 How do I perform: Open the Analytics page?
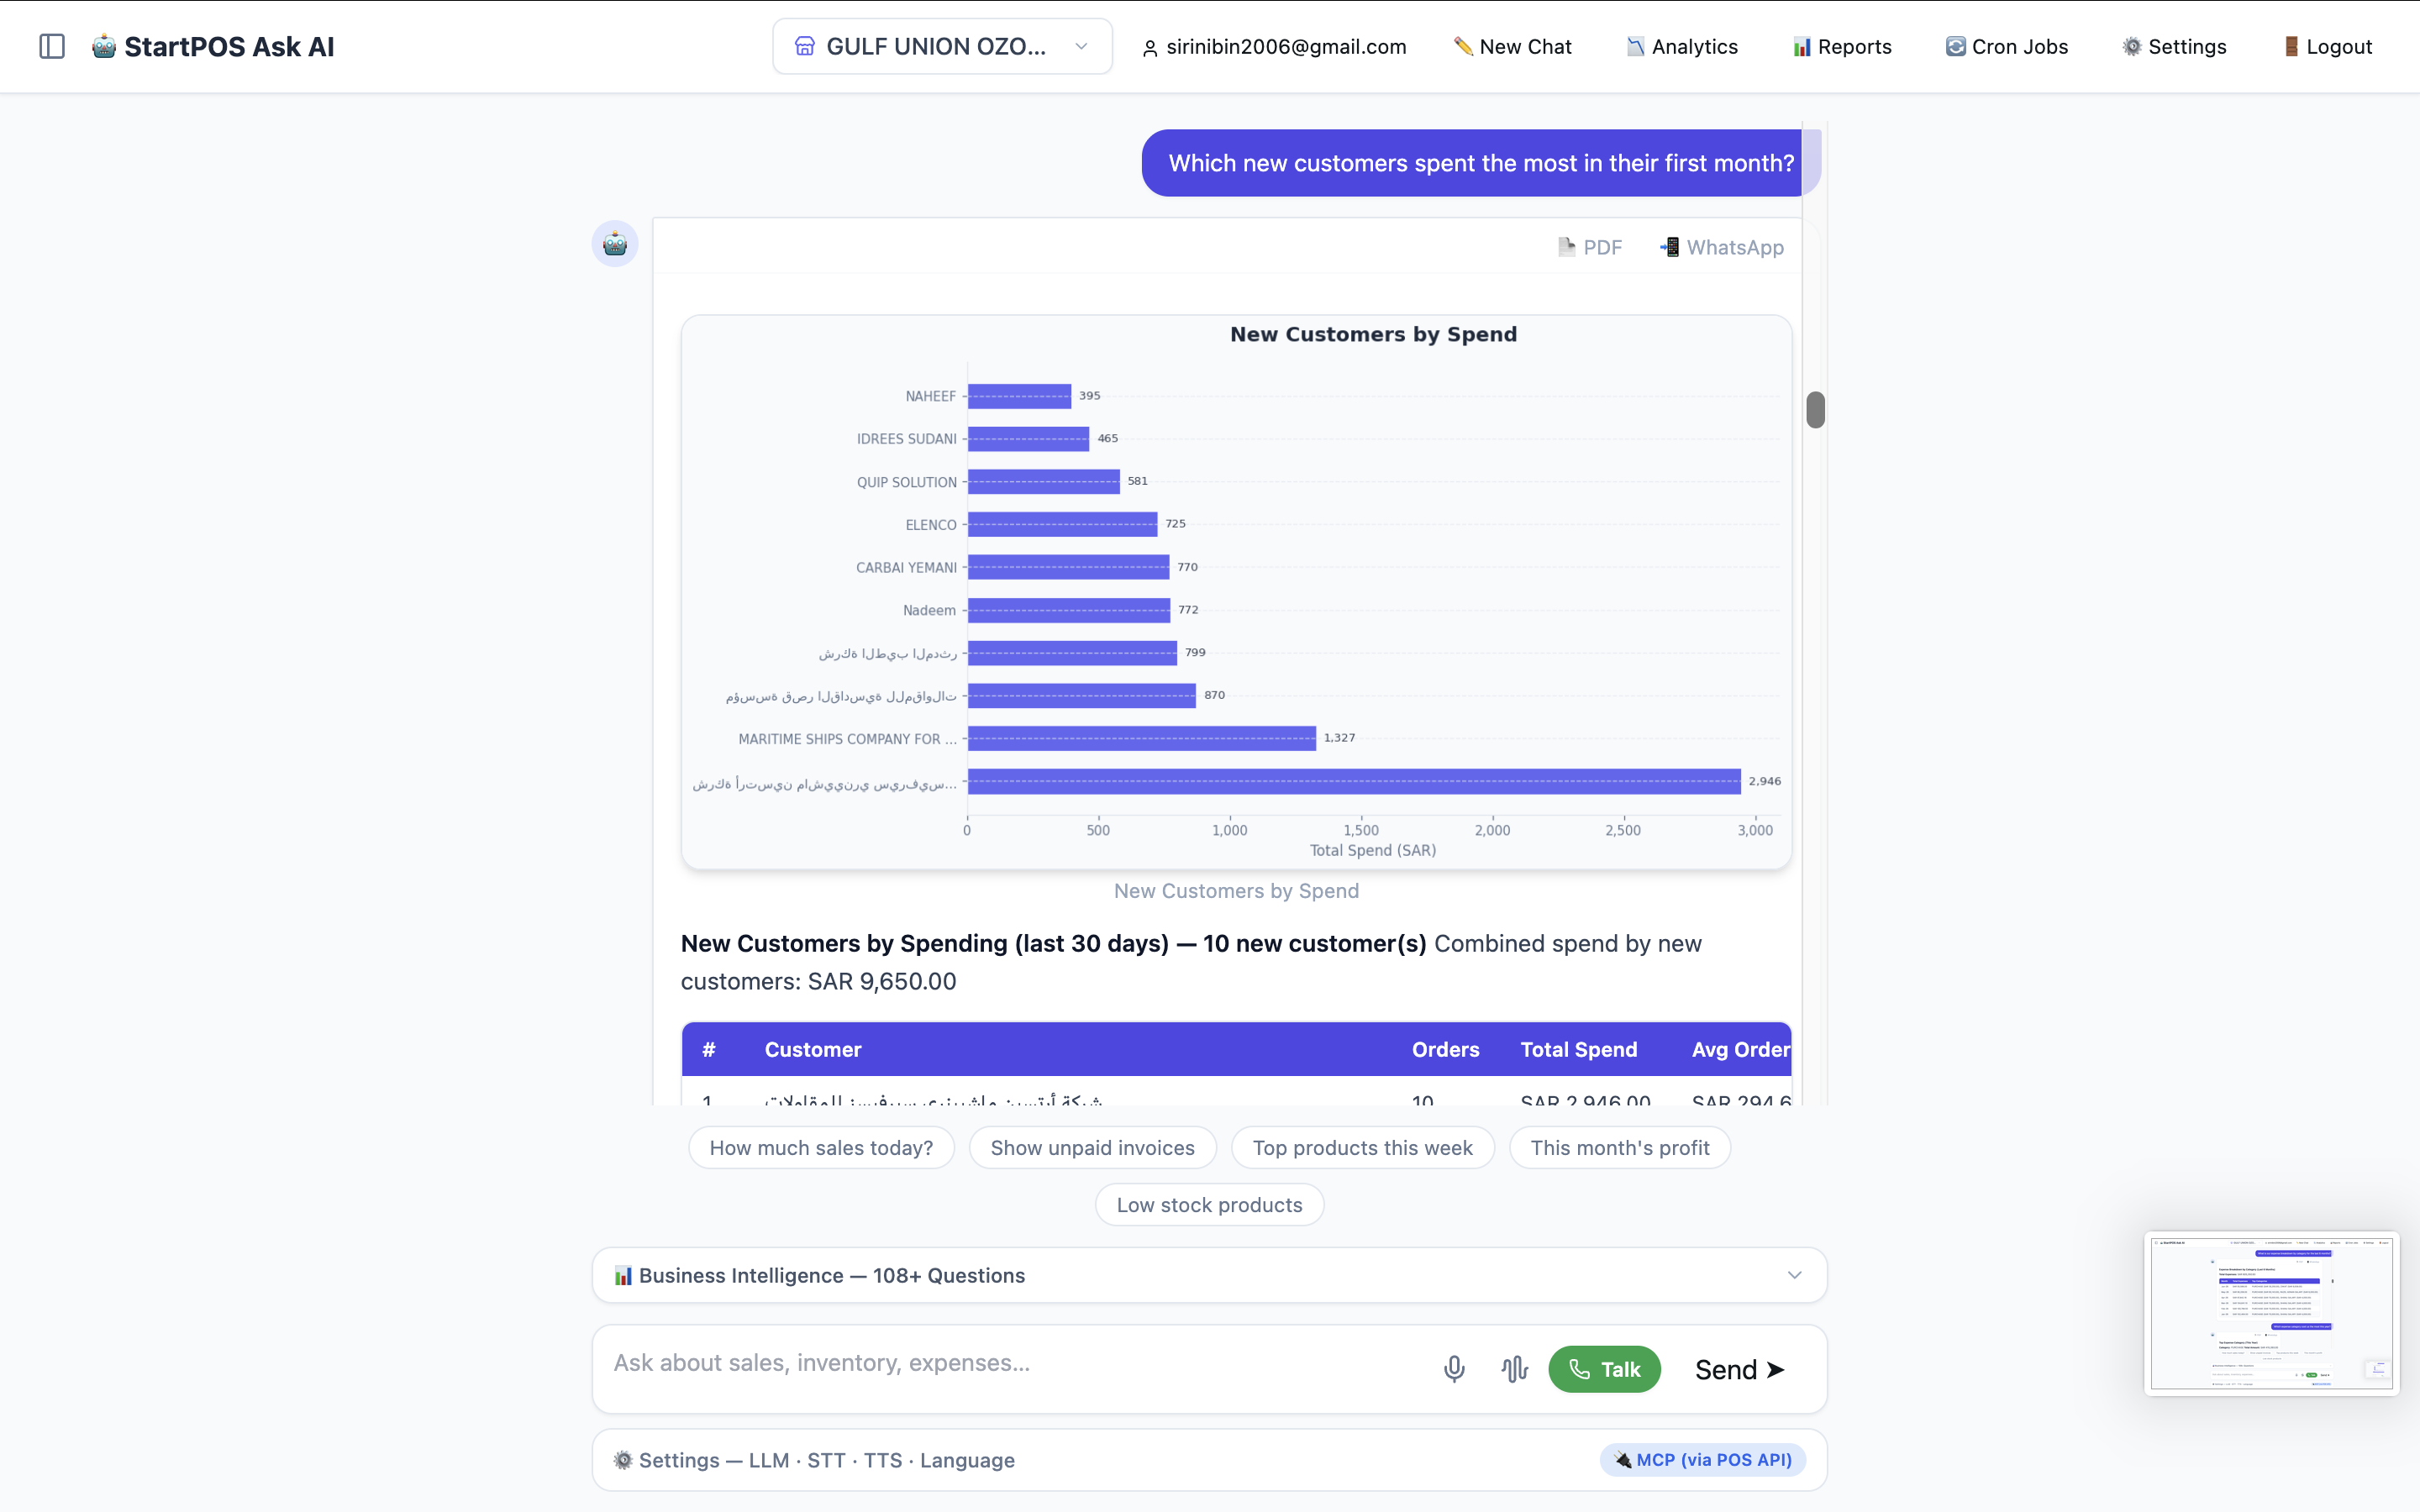[1682, 46]
